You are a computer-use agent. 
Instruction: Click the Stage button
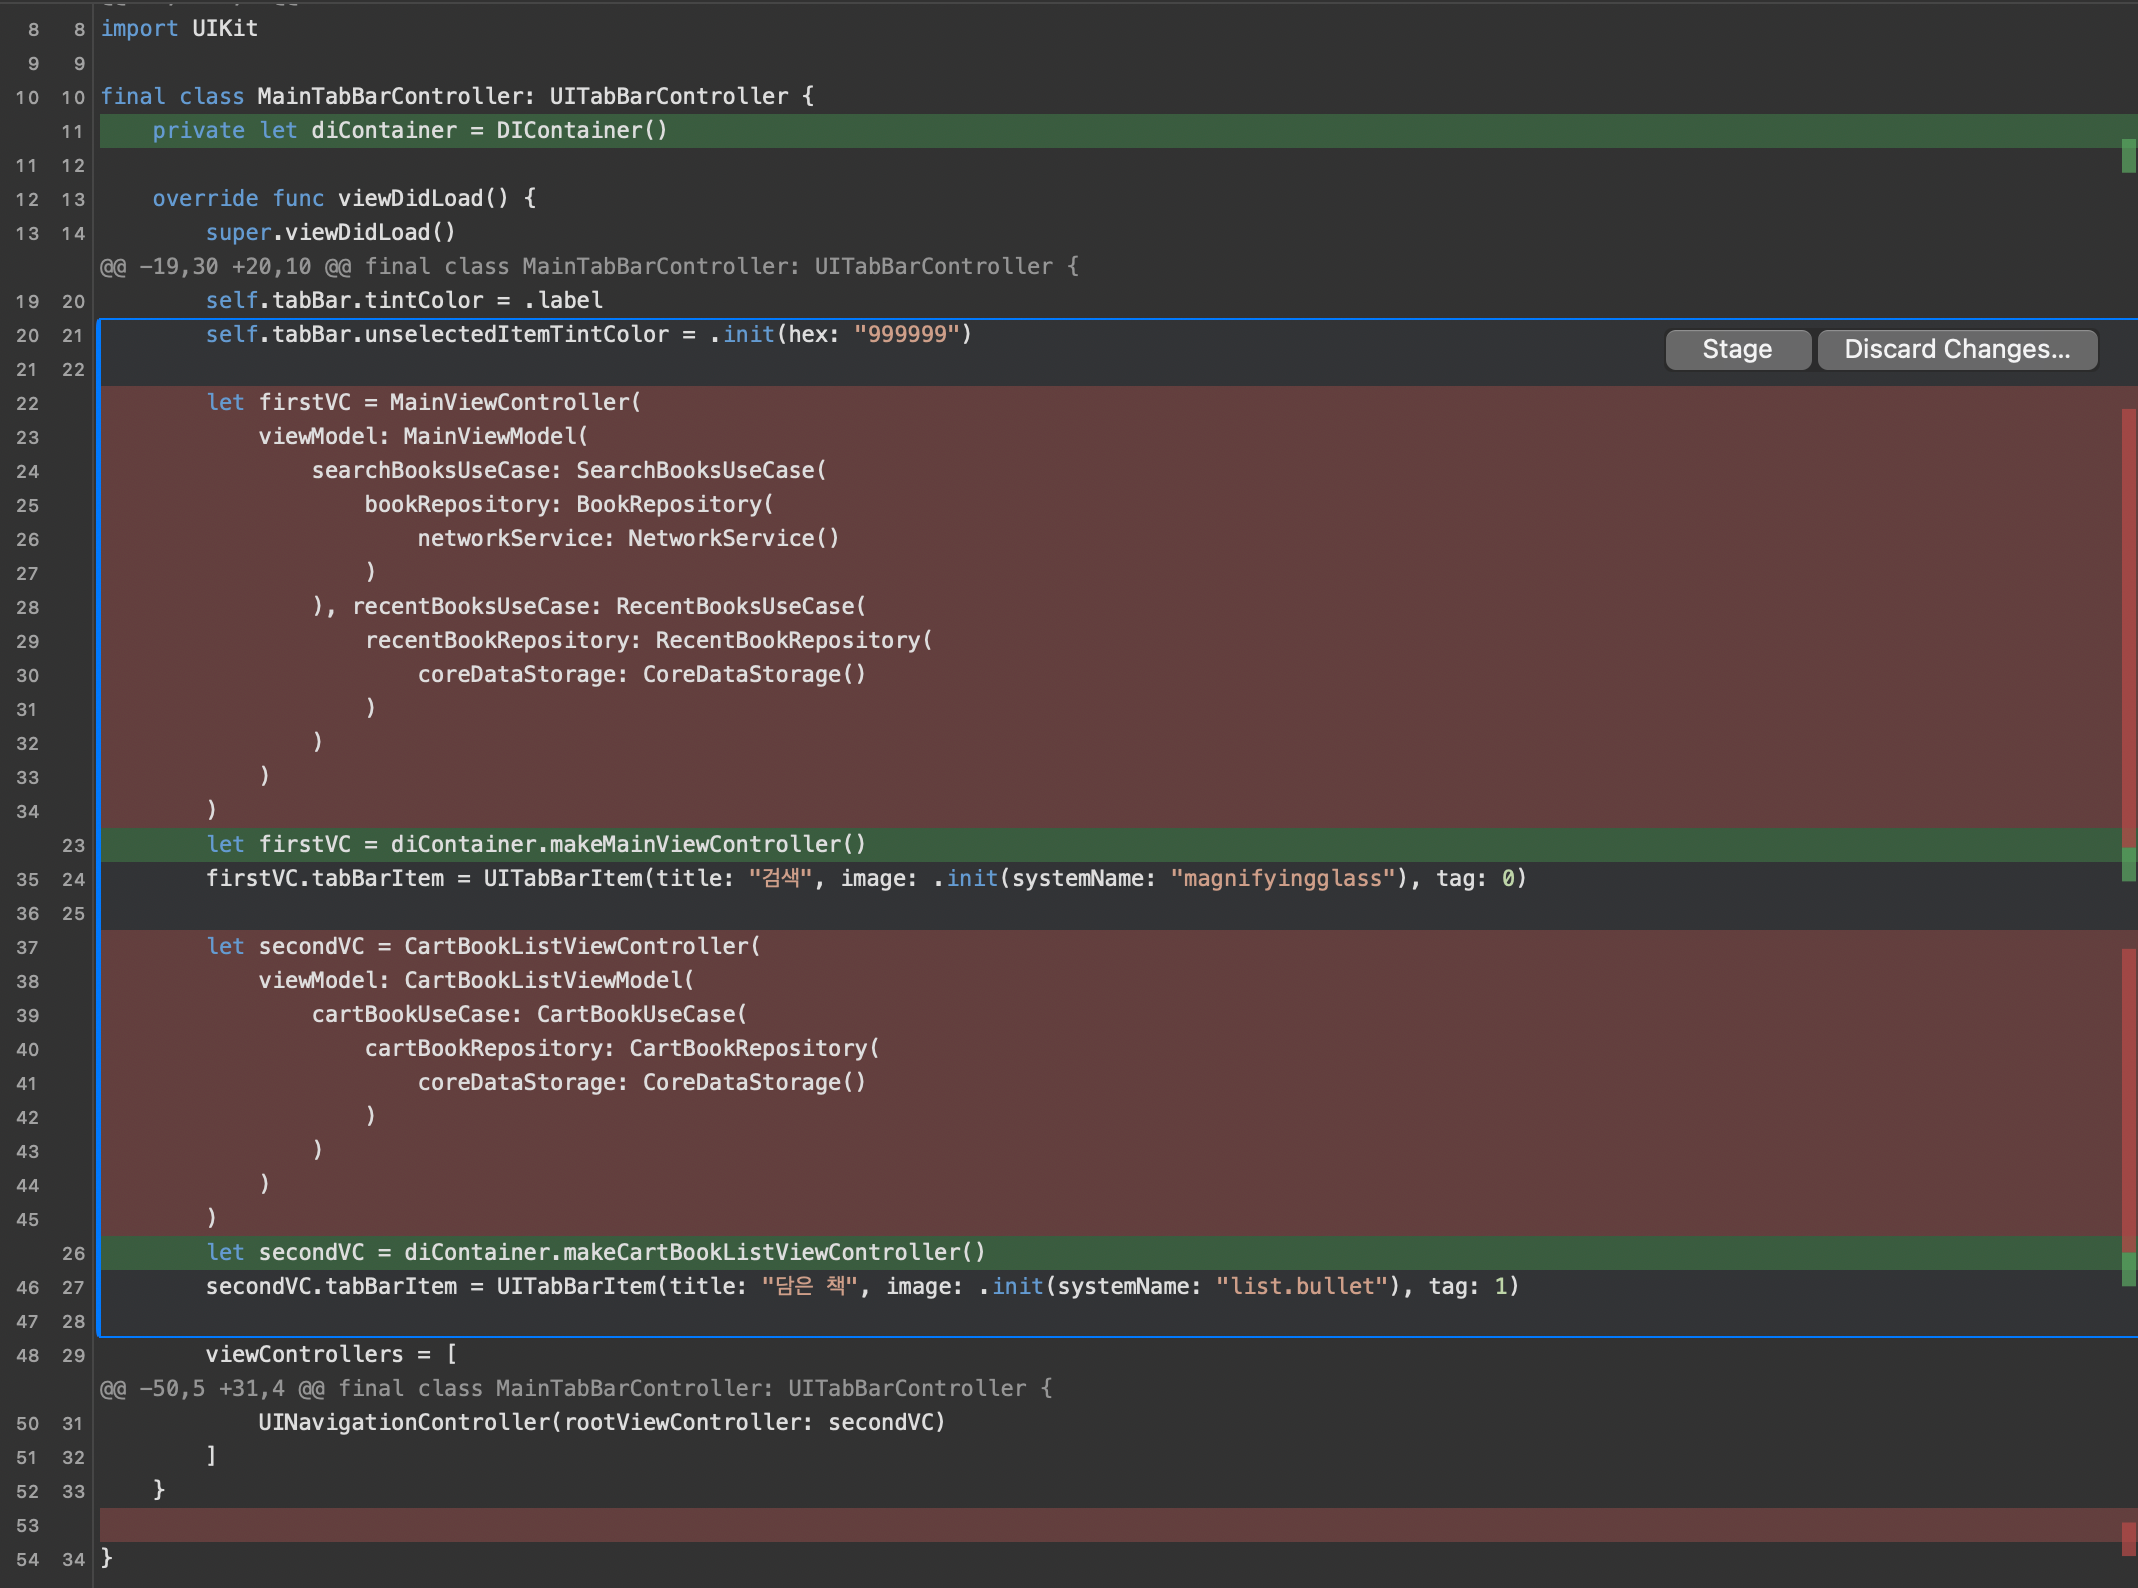point(1737,349)
